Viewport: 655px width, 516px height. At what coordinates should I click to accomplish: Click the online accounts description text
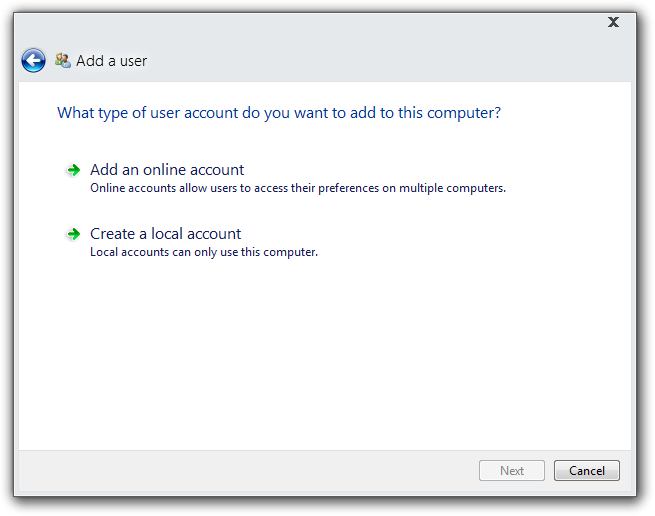297,188
